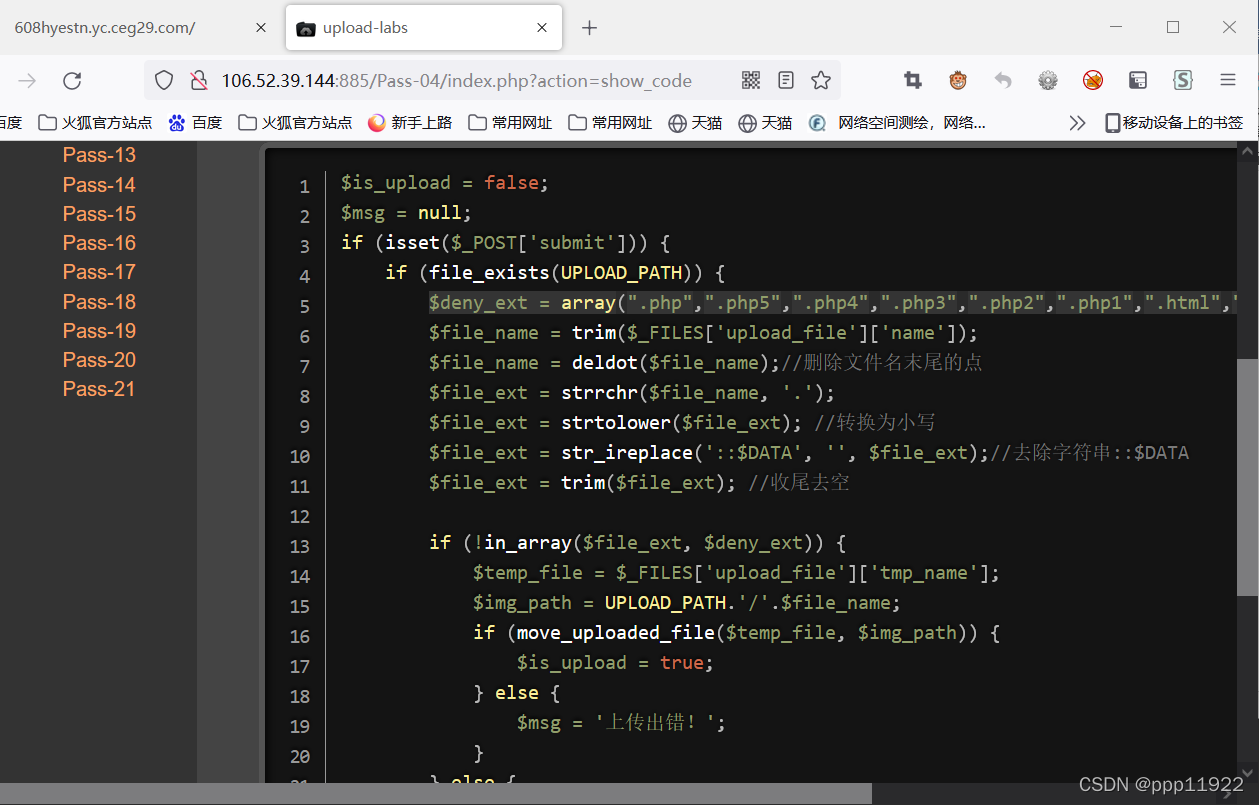
Task: Open the Firefox hamburger menu
Action: 1228,81
